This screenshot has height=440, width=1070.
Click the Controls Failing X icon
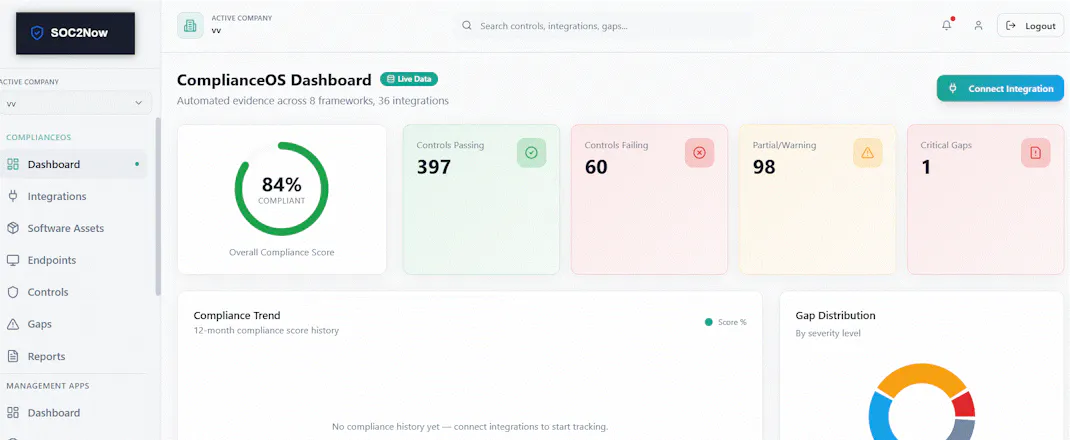click(x=699, y=153)
